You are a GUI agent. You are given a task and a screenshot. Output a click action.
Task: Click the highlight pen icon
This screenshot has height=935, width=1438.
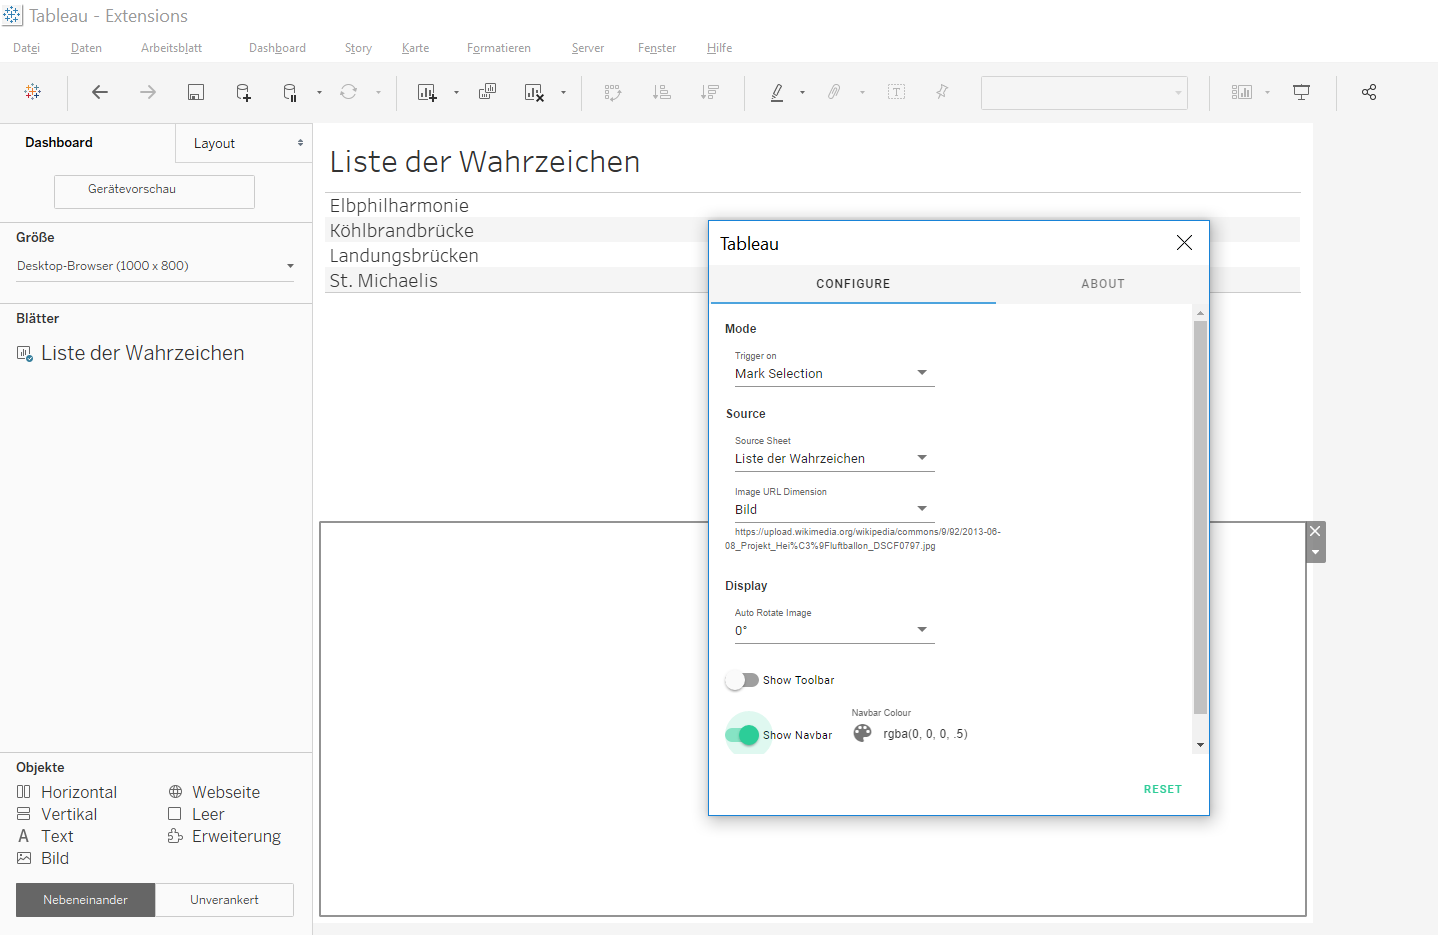777,92
